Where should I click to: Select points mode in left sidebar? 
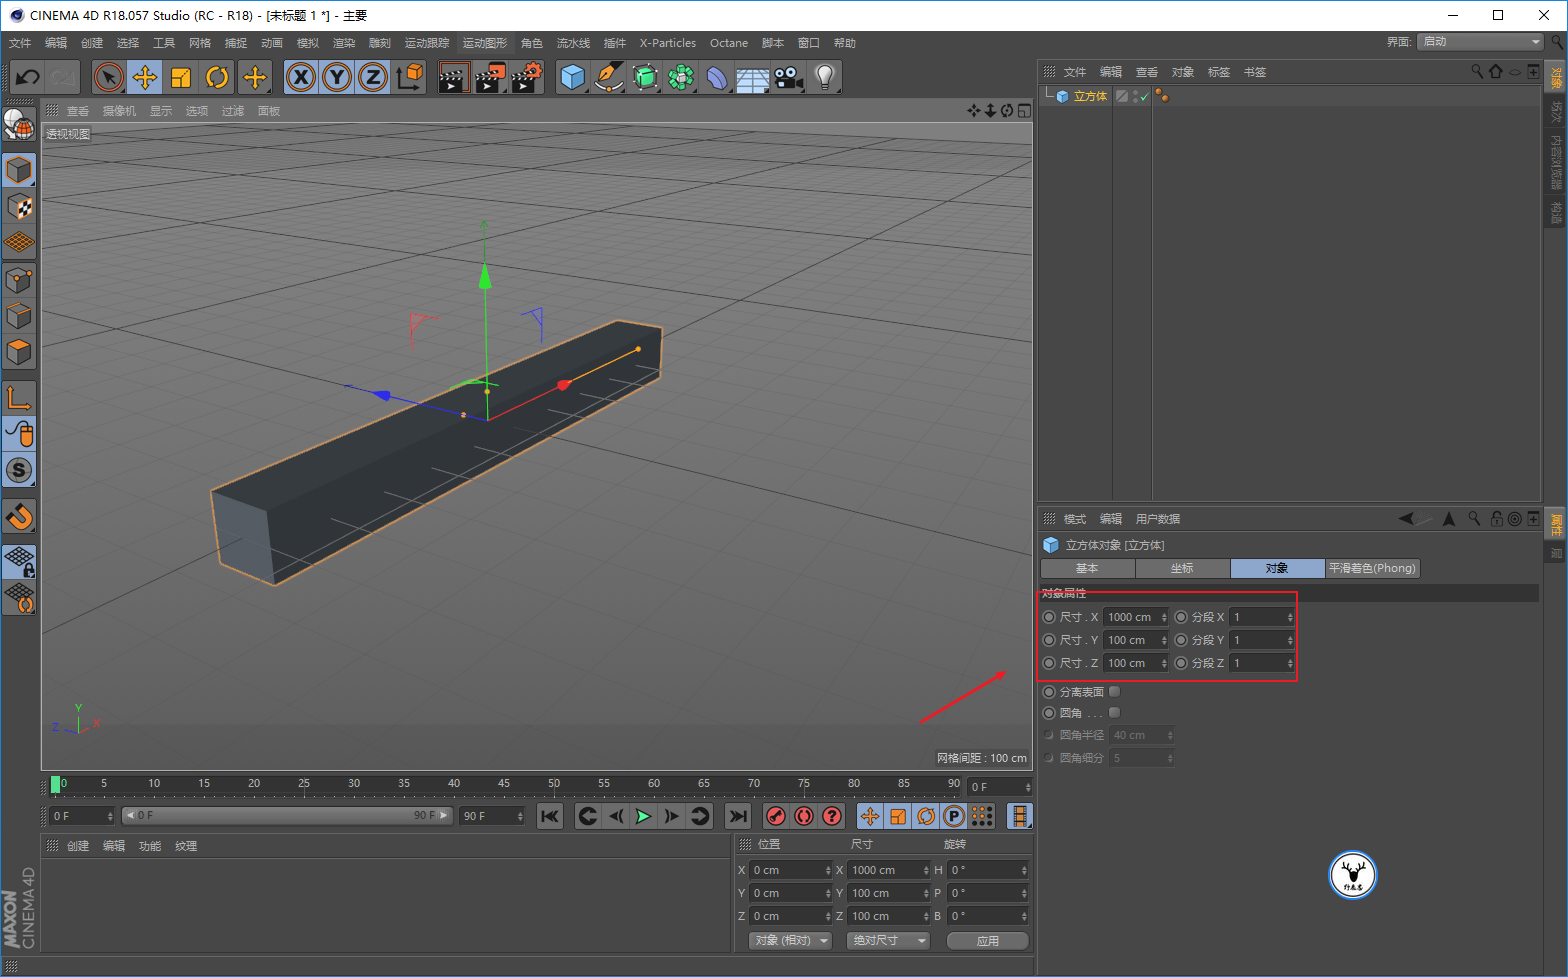(19, 280)
